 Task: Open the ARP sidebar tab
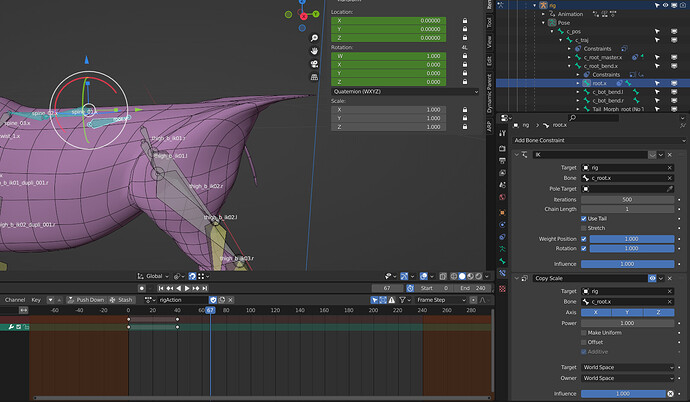[x=489, y=126]
